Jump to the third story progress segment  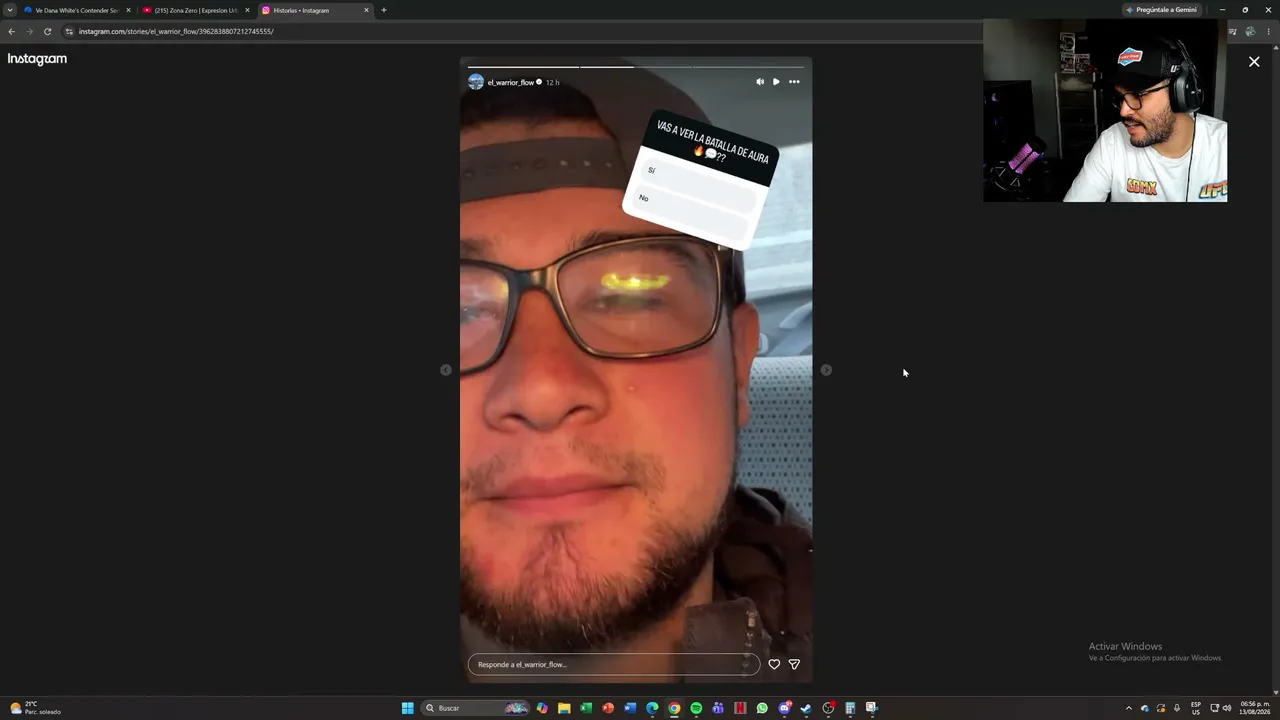click(748, 67)
